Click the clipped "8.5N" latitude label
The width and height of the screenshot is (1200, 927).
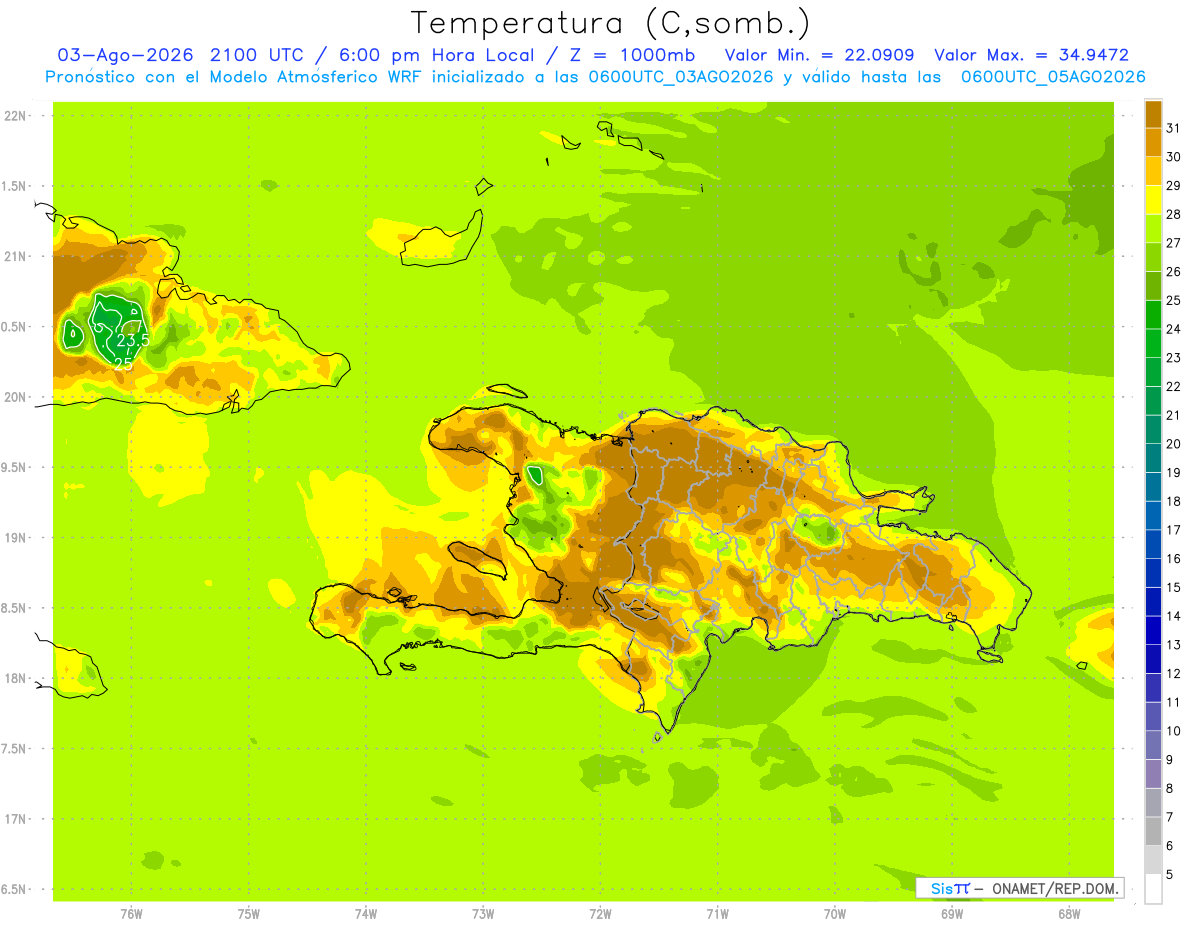coord(14,608)
